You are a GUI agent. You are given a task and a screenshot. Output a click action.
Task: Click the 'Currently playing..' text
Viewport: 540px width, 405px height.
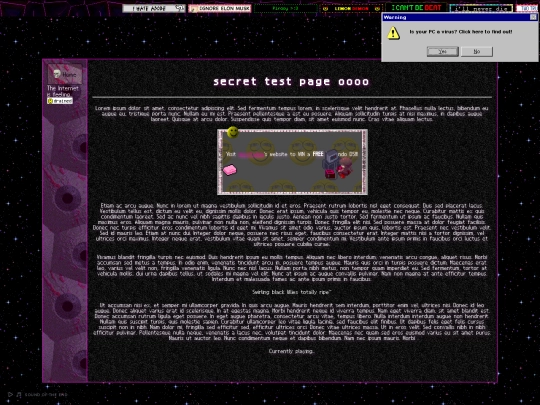[x=291, y=351]
